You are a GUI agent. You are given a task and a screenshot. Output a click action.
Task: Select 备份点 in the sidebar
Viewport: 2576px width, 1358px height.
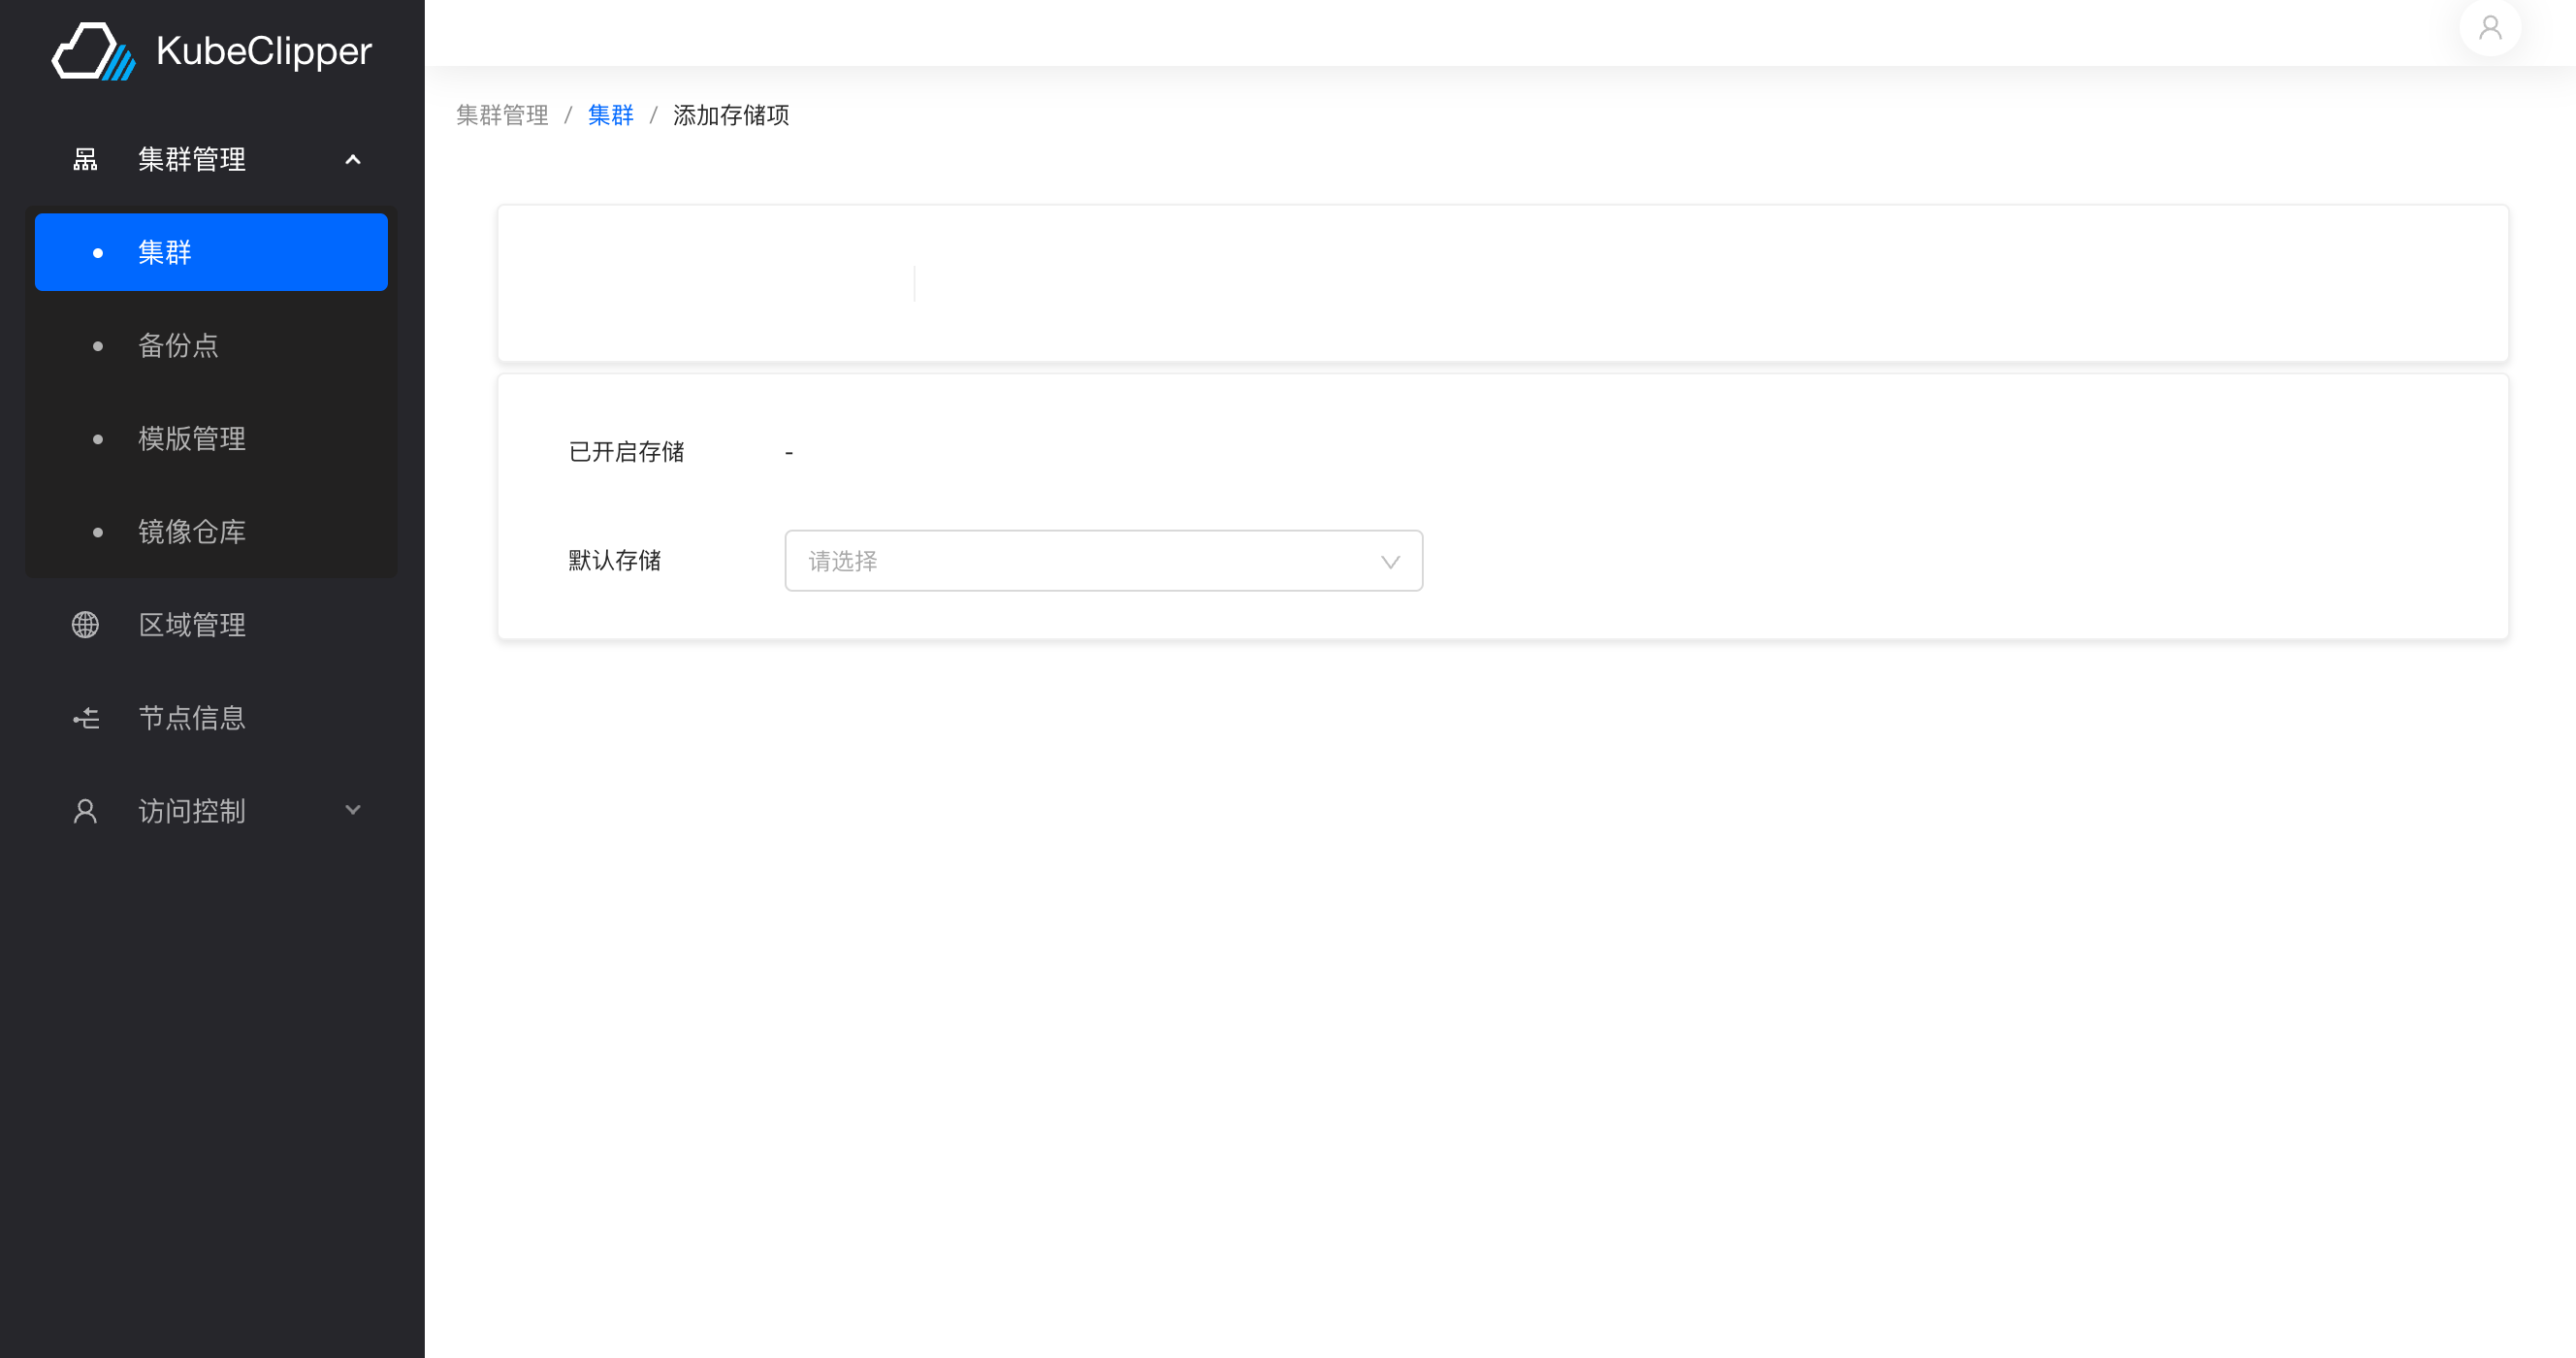tap(179, 346)
